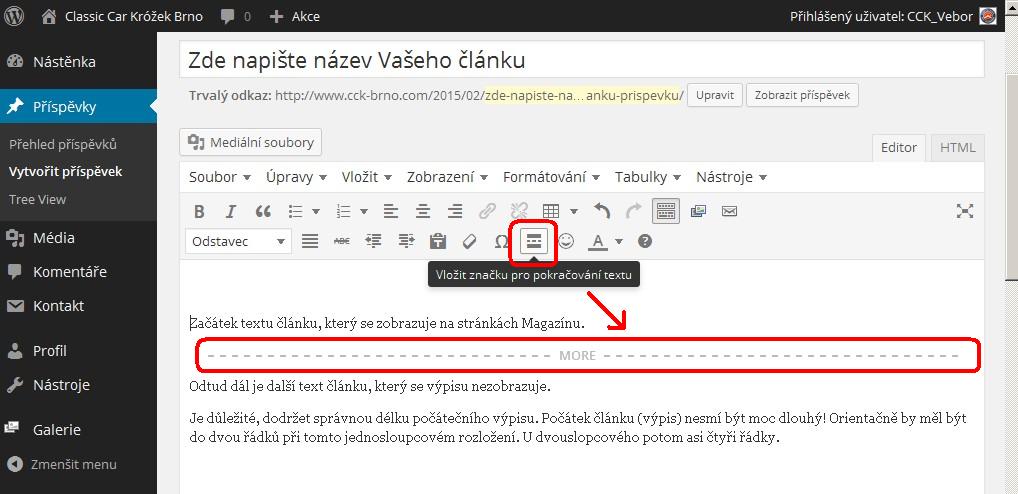Insert or edit link

click(487, 211)
